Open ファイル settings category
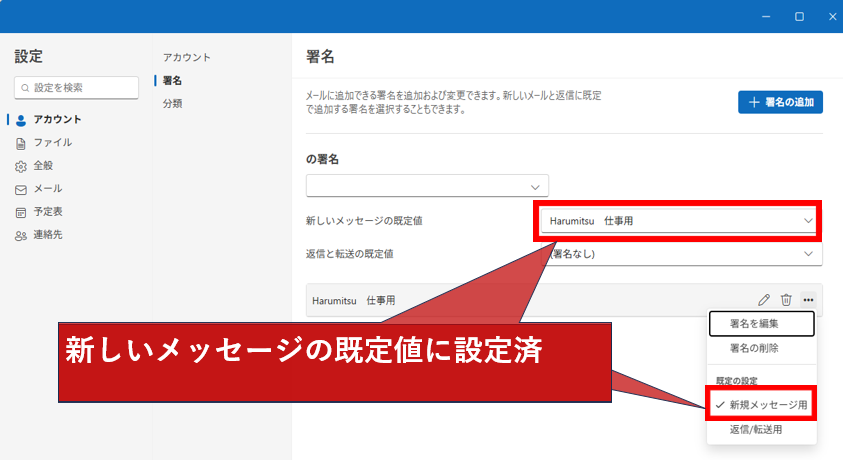Image resolution: width=843 pixels, height=460 pixels. click(x=52, y=142)
